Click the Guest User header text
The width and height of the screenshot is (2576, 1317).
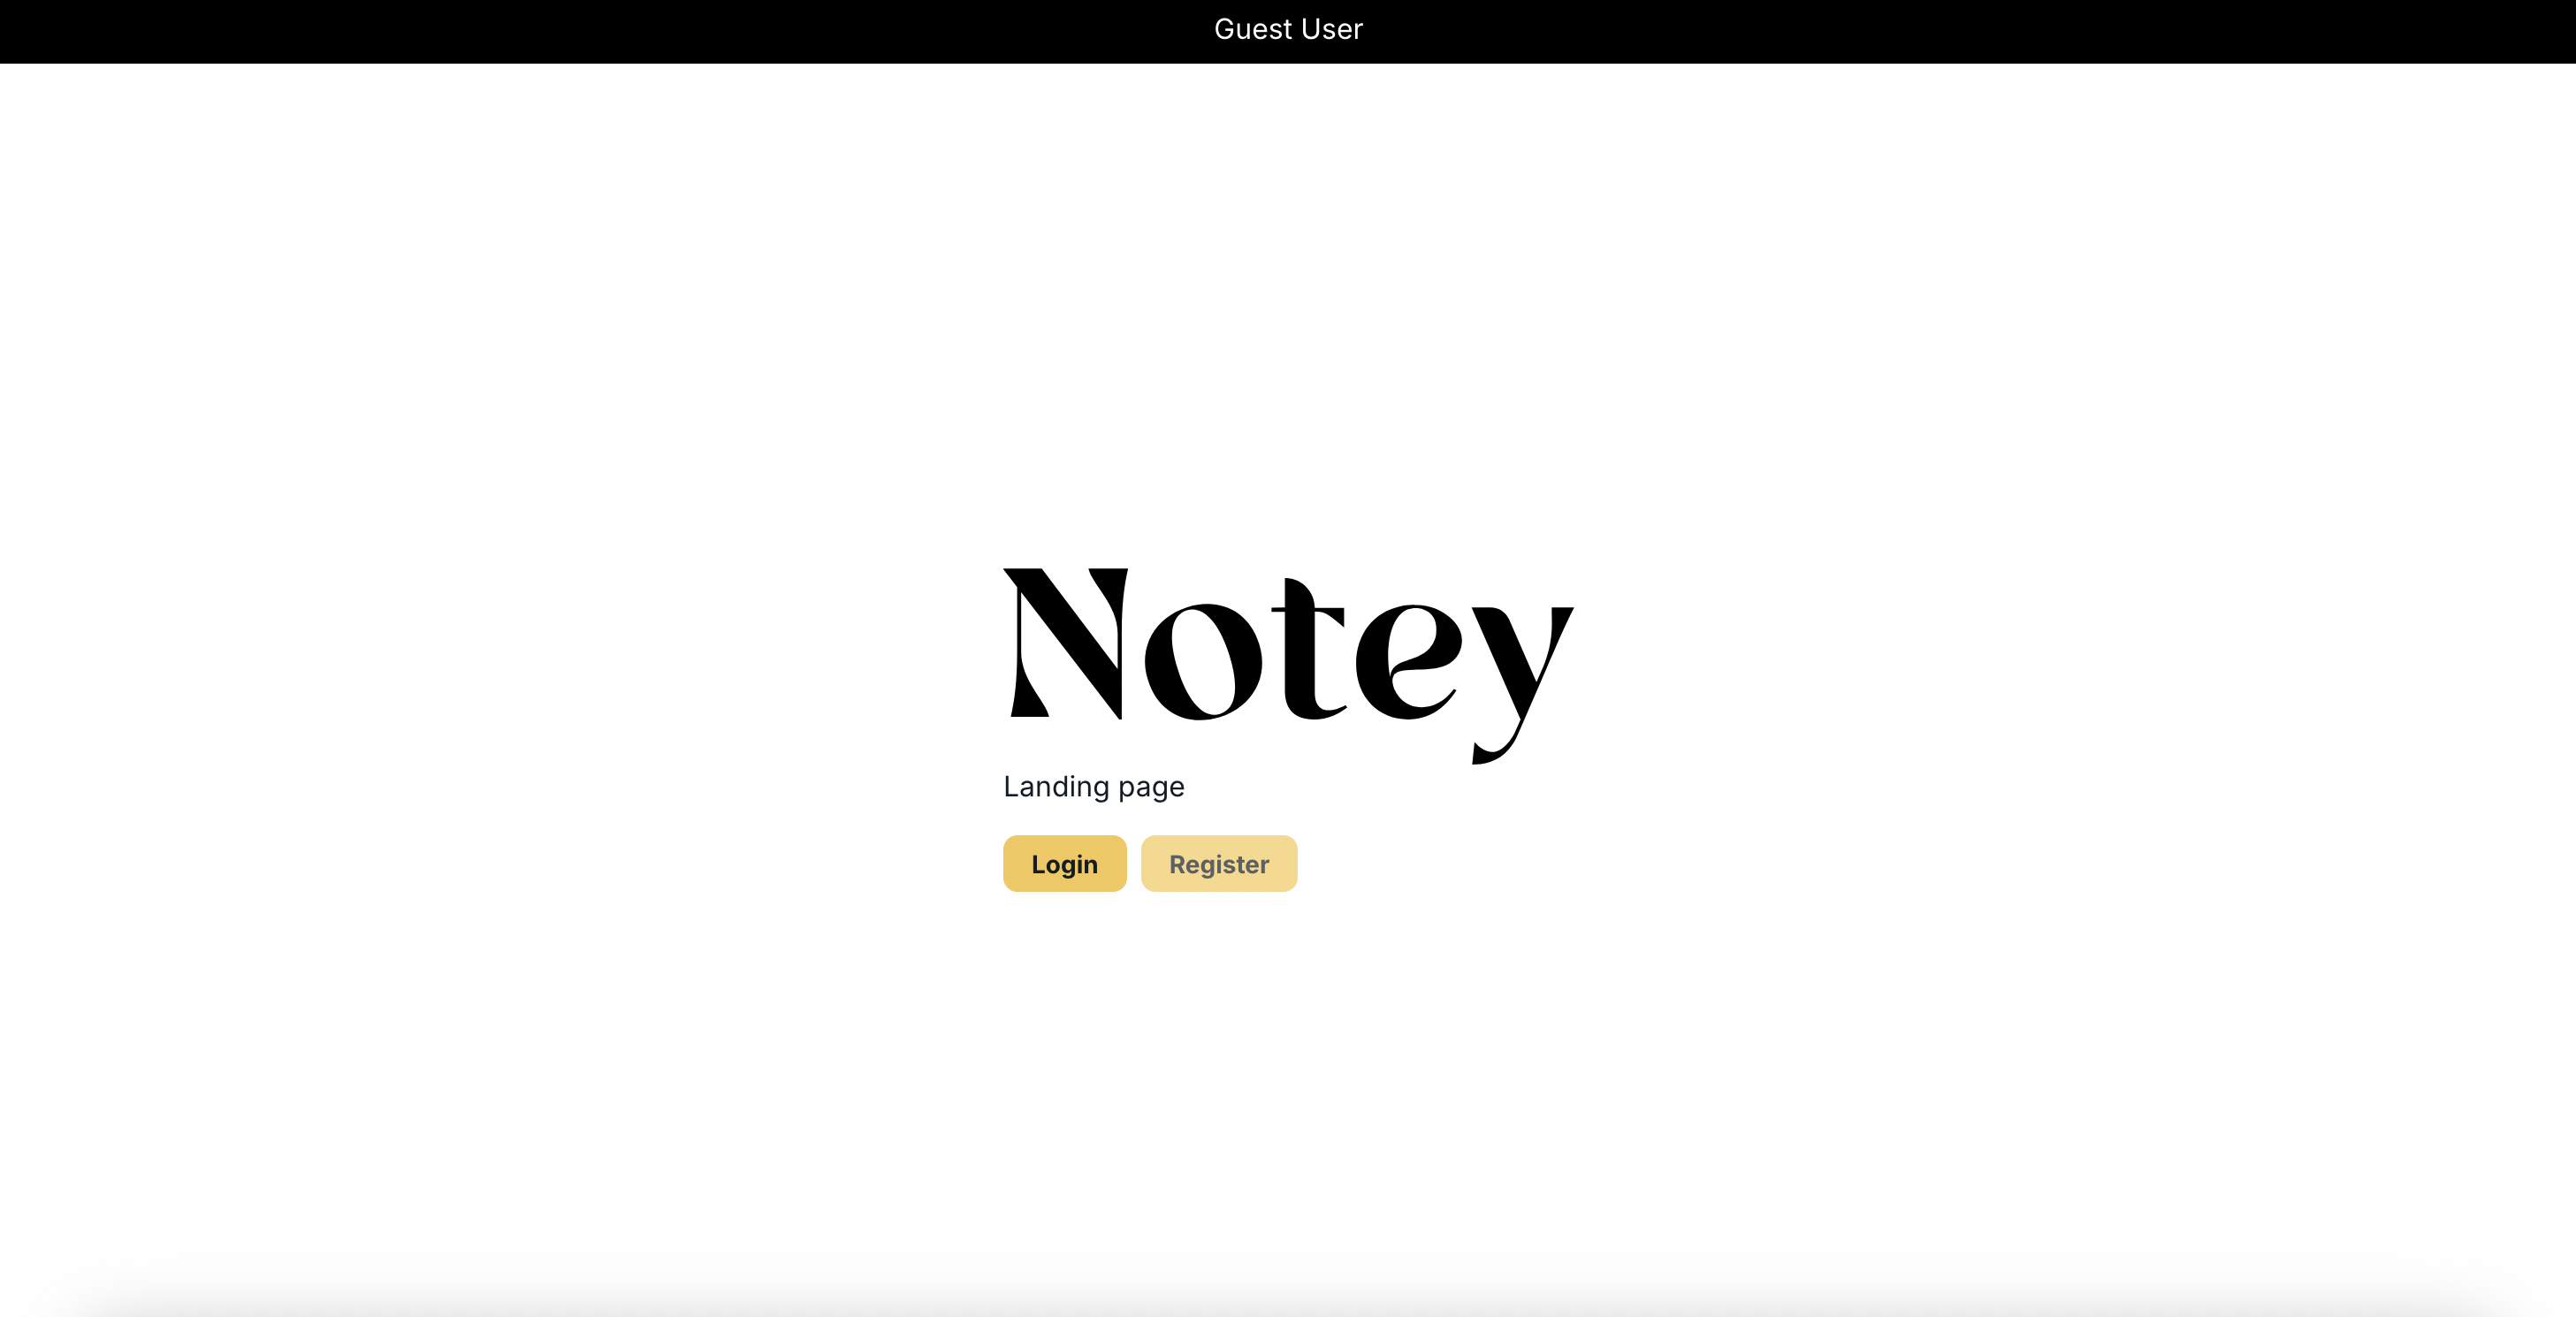click(1288, 29)
